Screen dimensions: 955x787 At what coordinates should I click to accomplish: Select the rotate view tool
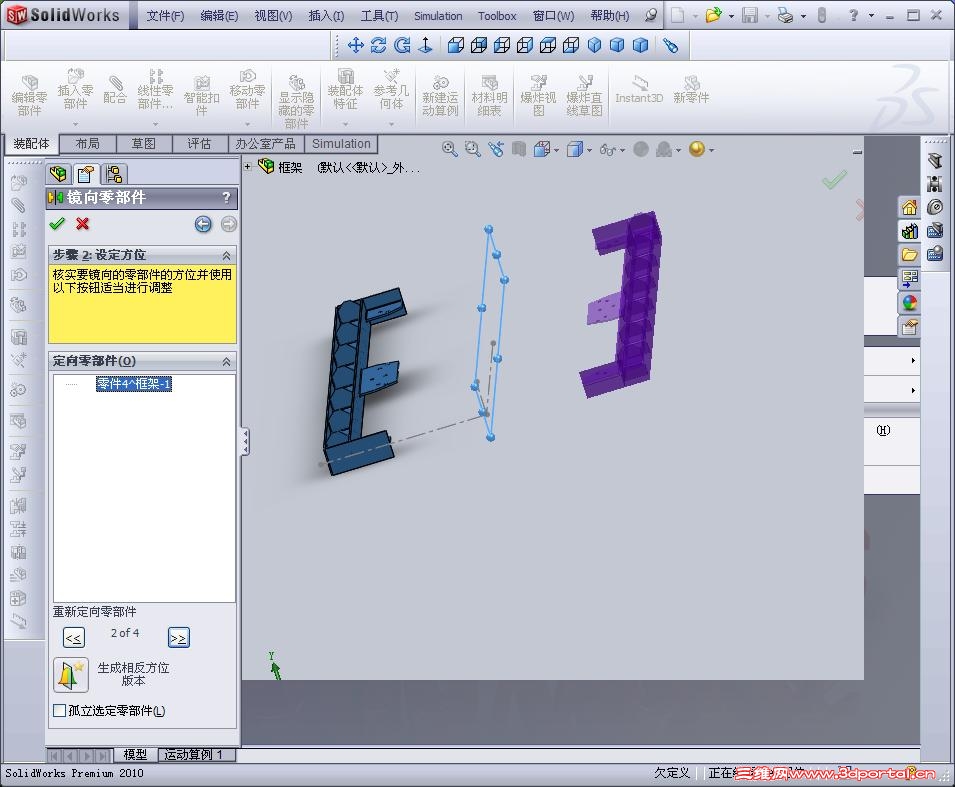pyautogui.click(x=378, y=45)
